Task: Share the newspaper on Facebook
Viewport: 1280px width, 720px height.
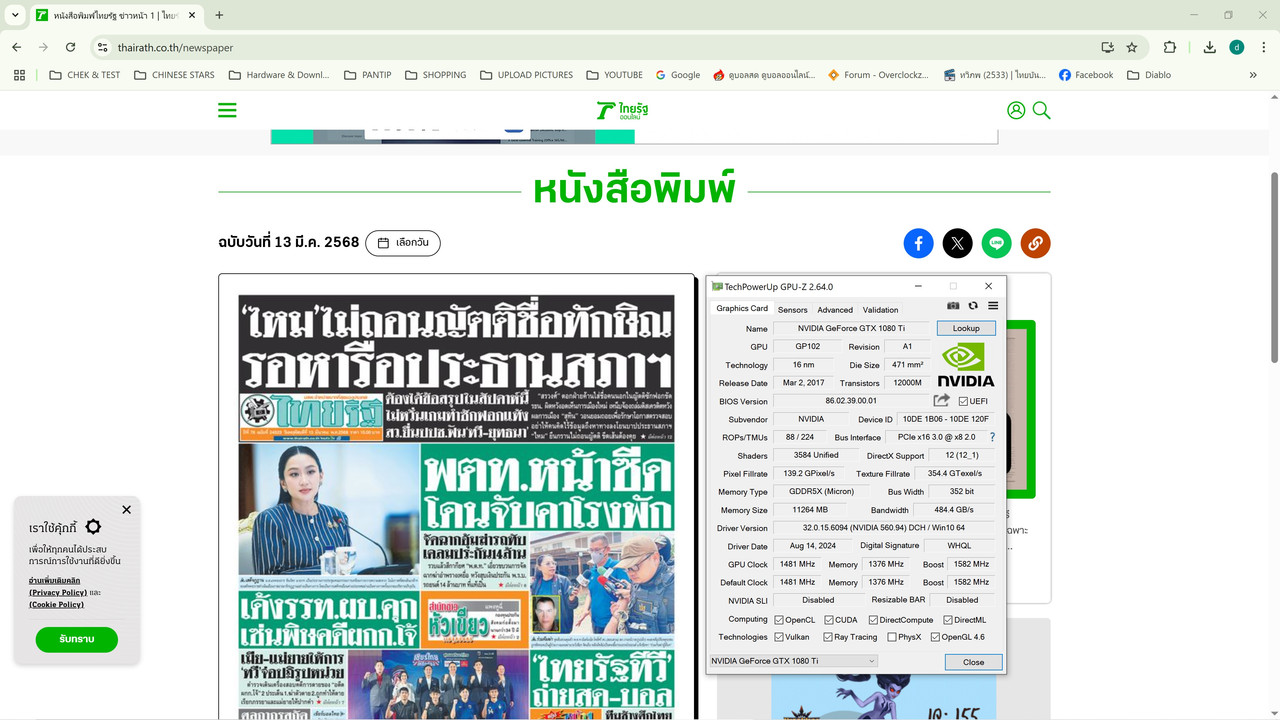Action: click(x=918, y=243)
